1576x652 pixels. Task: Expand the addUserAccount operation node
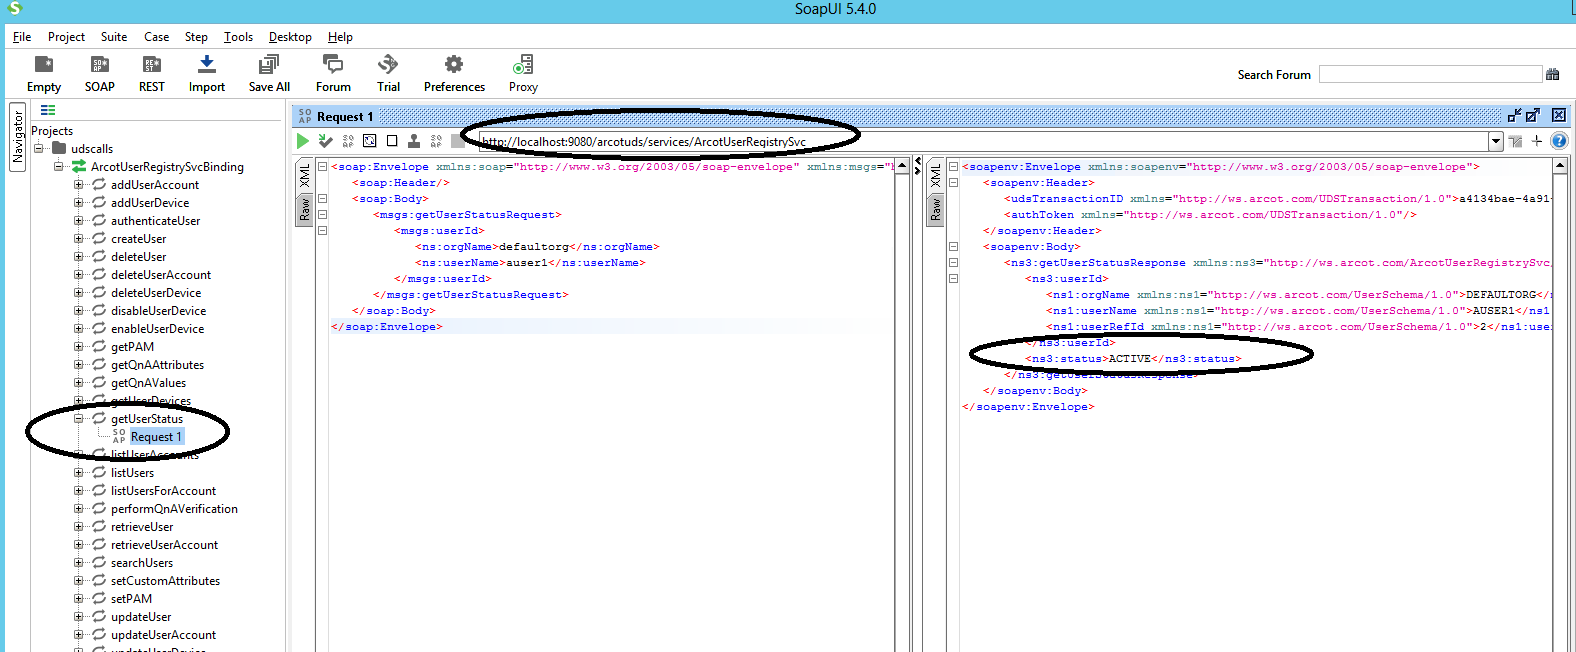point(78,185)
